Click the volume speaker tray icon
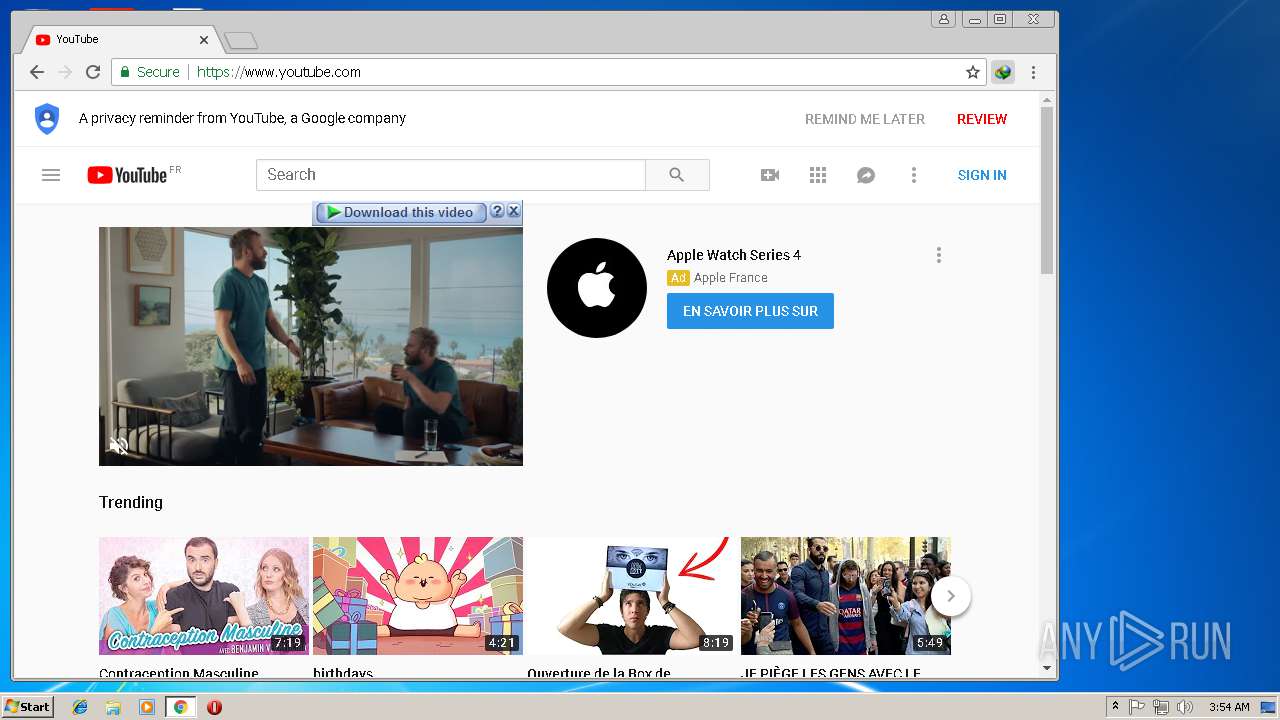The image size is (1280, 720). tap(1185, 707)
